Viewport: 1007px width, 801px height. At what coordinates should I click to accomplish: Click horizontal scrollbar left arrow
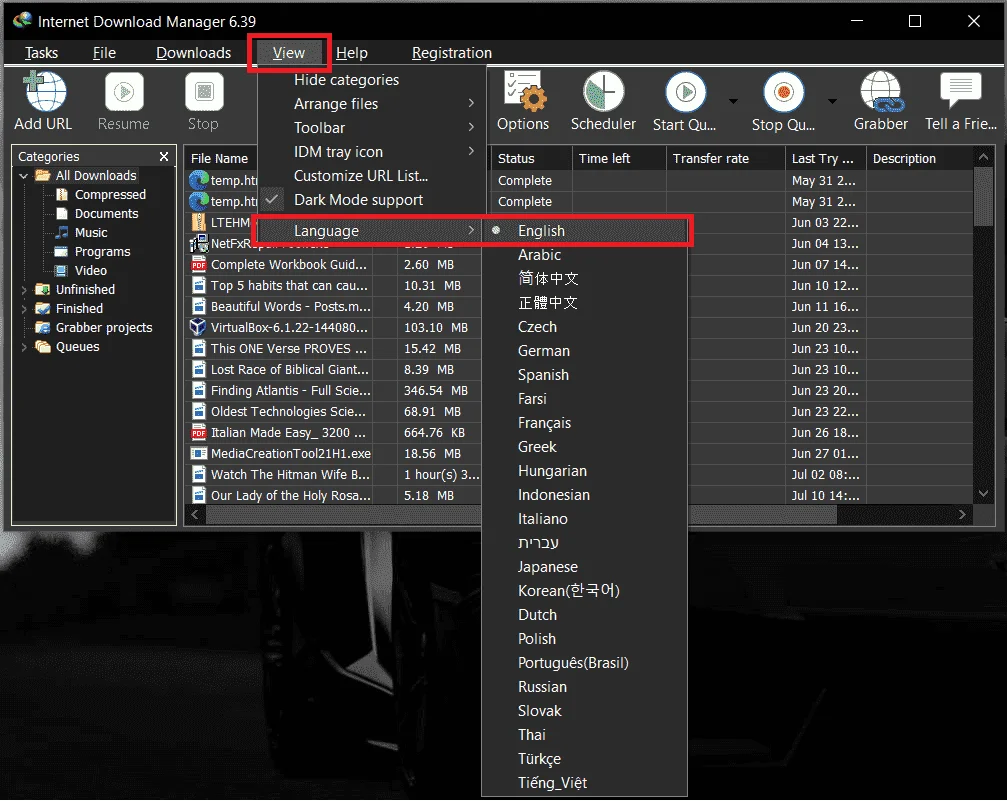tap(195, 515)
